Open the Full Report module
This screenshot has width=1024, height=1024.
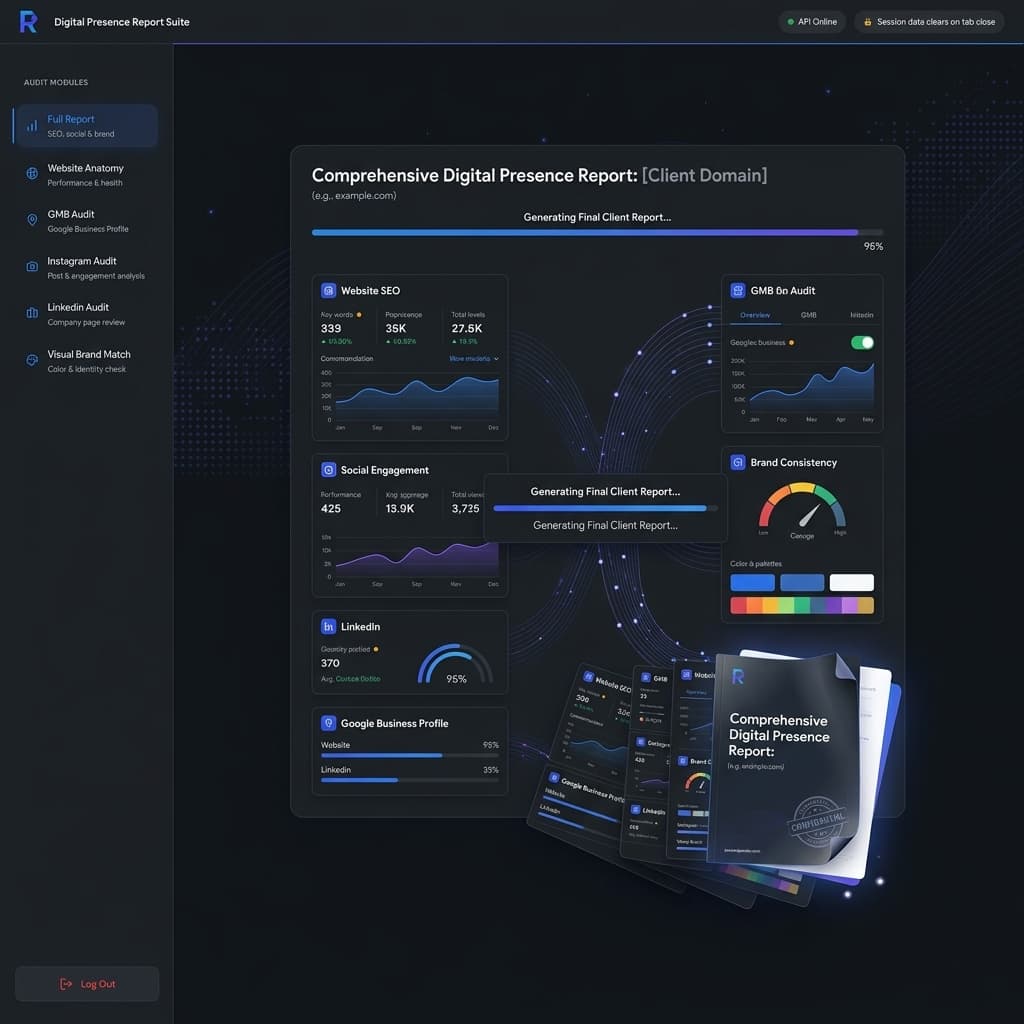86,126
